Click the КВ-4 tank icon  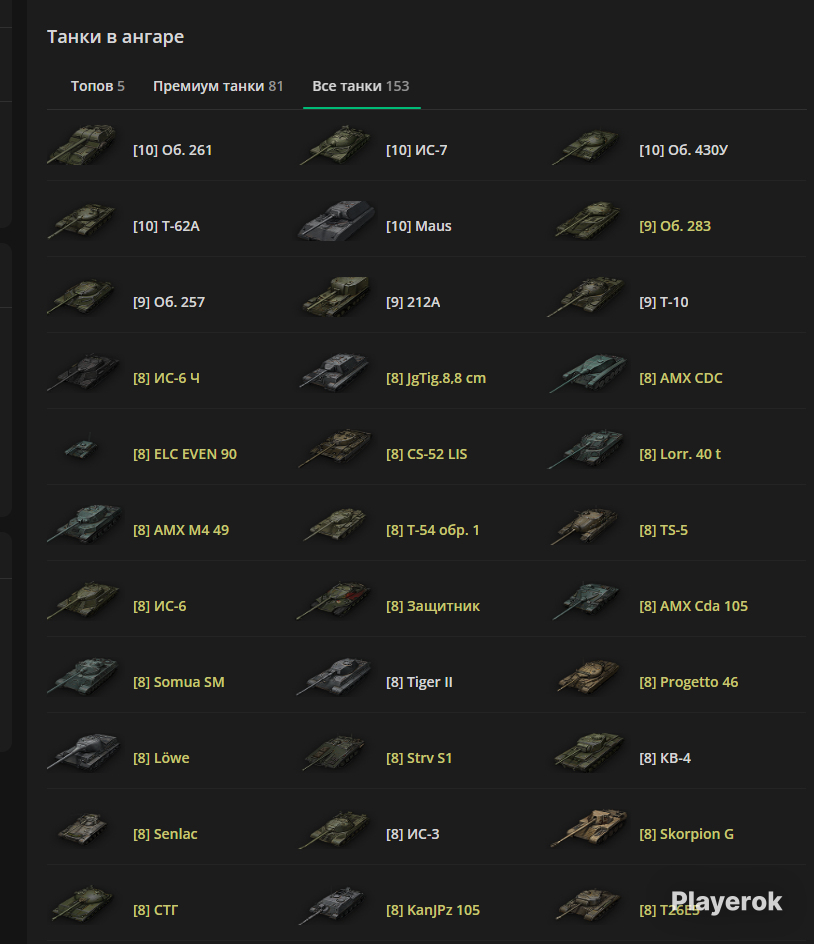(588, 752)
